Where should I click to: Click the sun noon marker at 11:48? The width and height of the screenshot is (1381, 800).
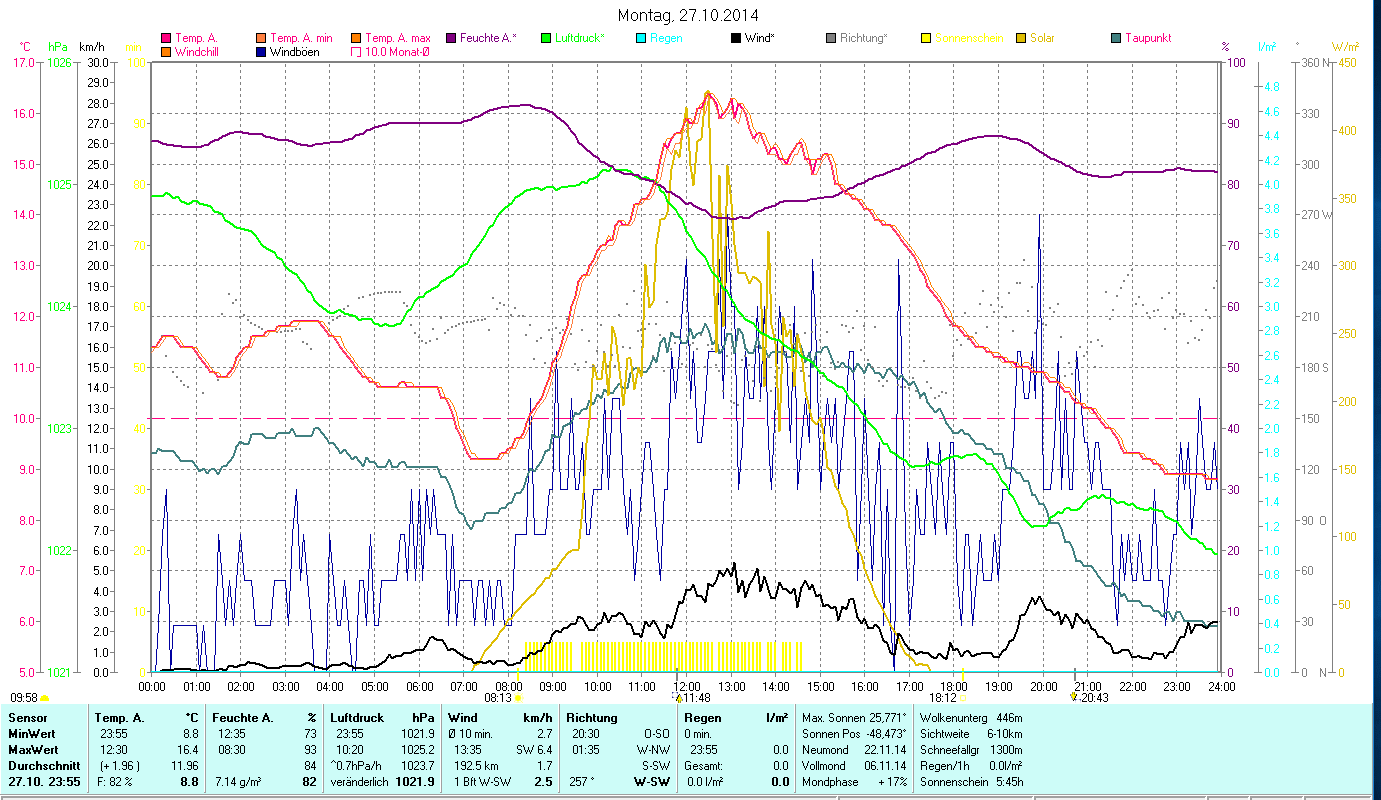[679, 697]
